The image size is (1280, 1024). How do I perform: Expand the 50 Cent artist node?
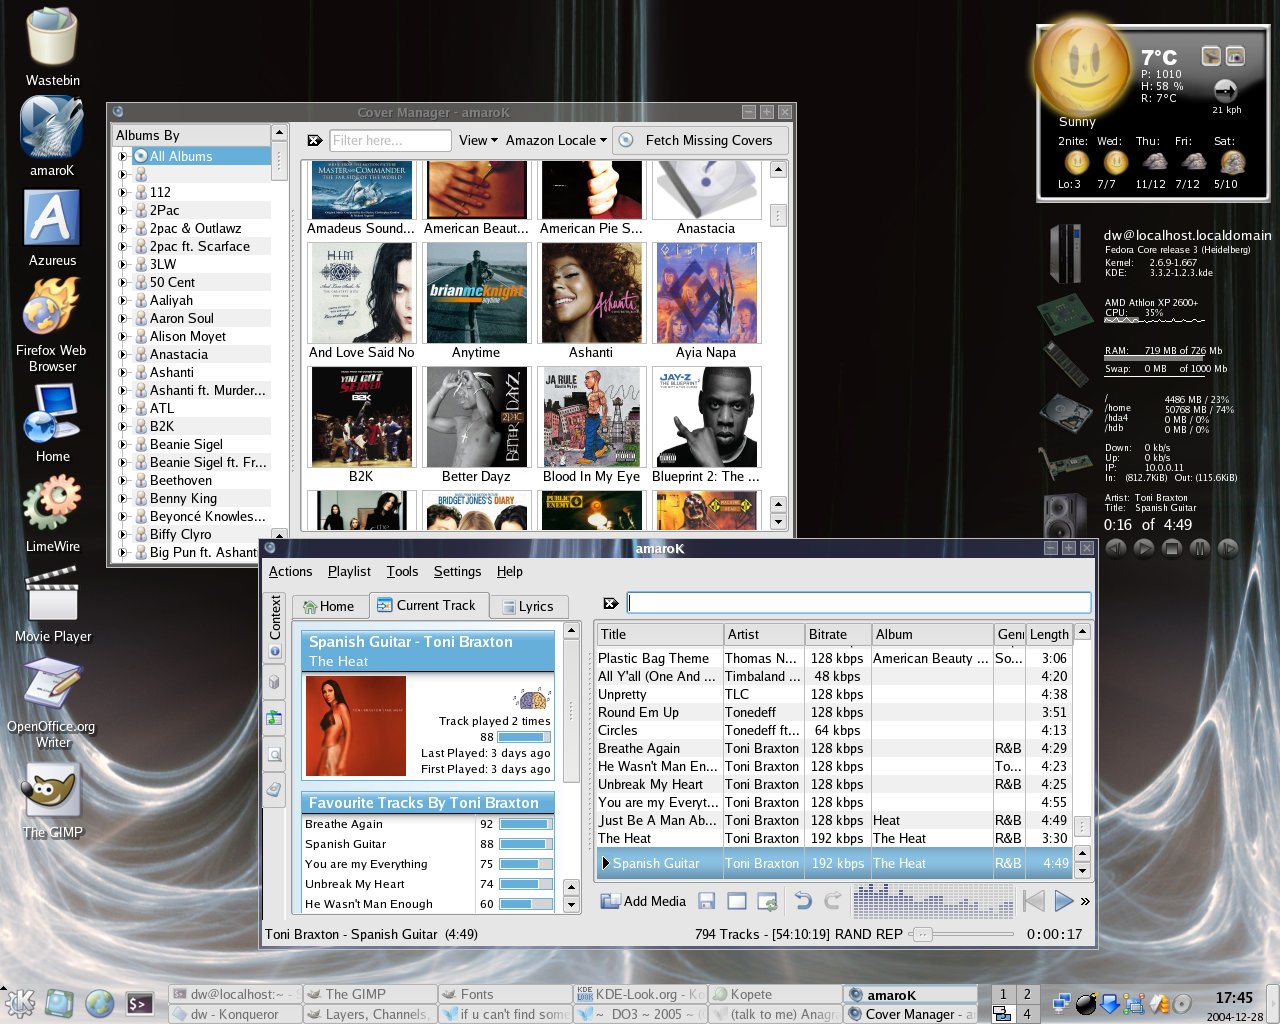123,282
